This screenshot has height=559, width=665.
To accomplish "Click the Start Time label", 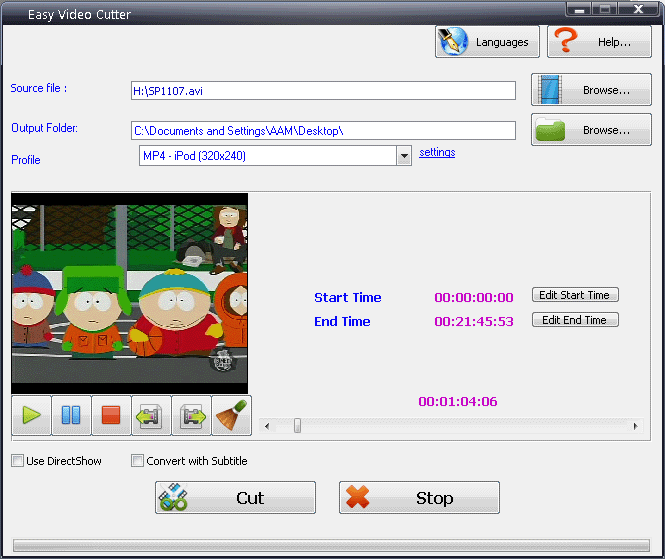I will [348, 297].
